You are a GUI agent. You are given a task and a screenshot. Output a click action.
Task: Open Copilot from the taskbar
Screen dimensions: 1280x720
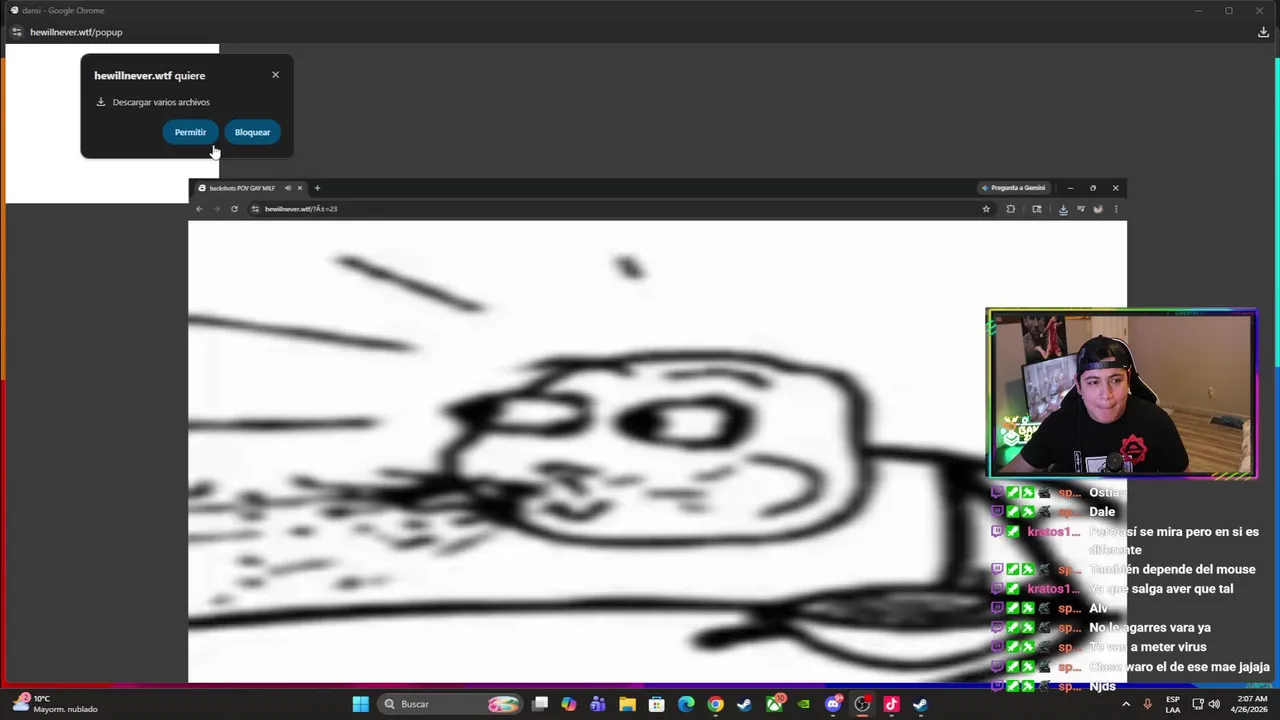click(x=569, y=704)
